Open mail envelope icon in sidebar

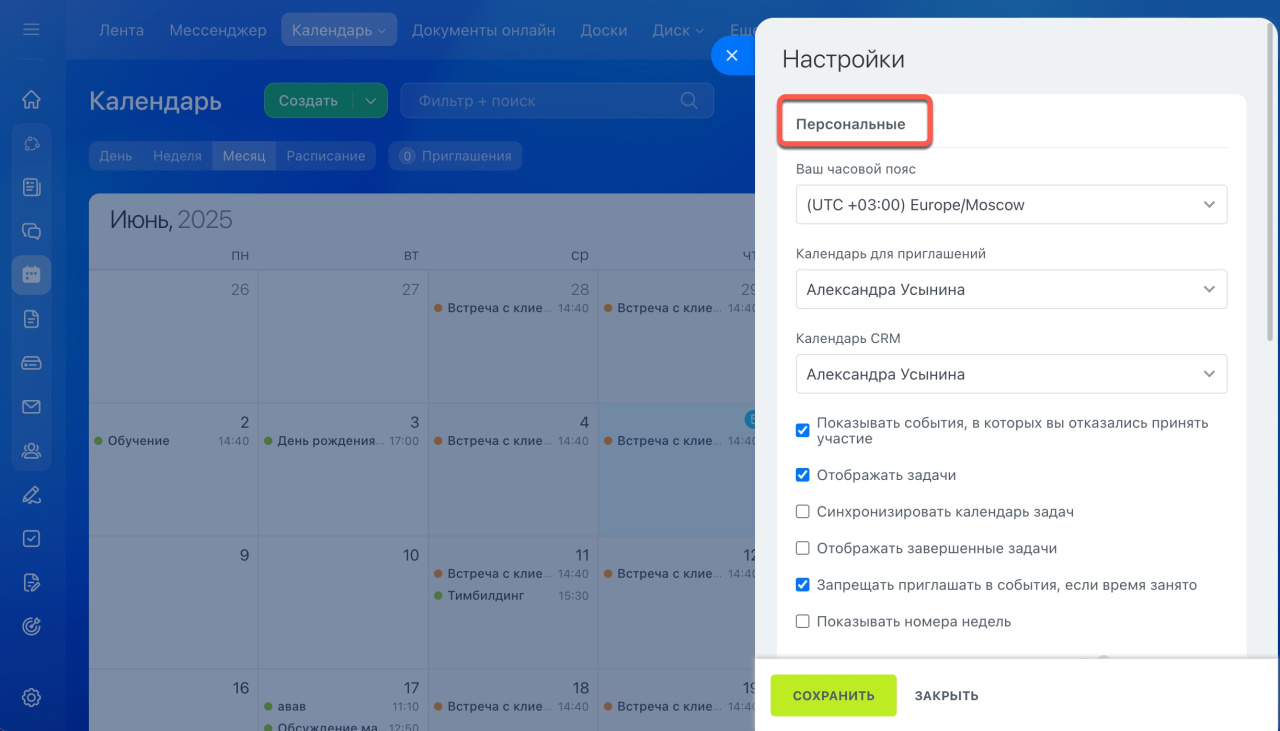31,407
